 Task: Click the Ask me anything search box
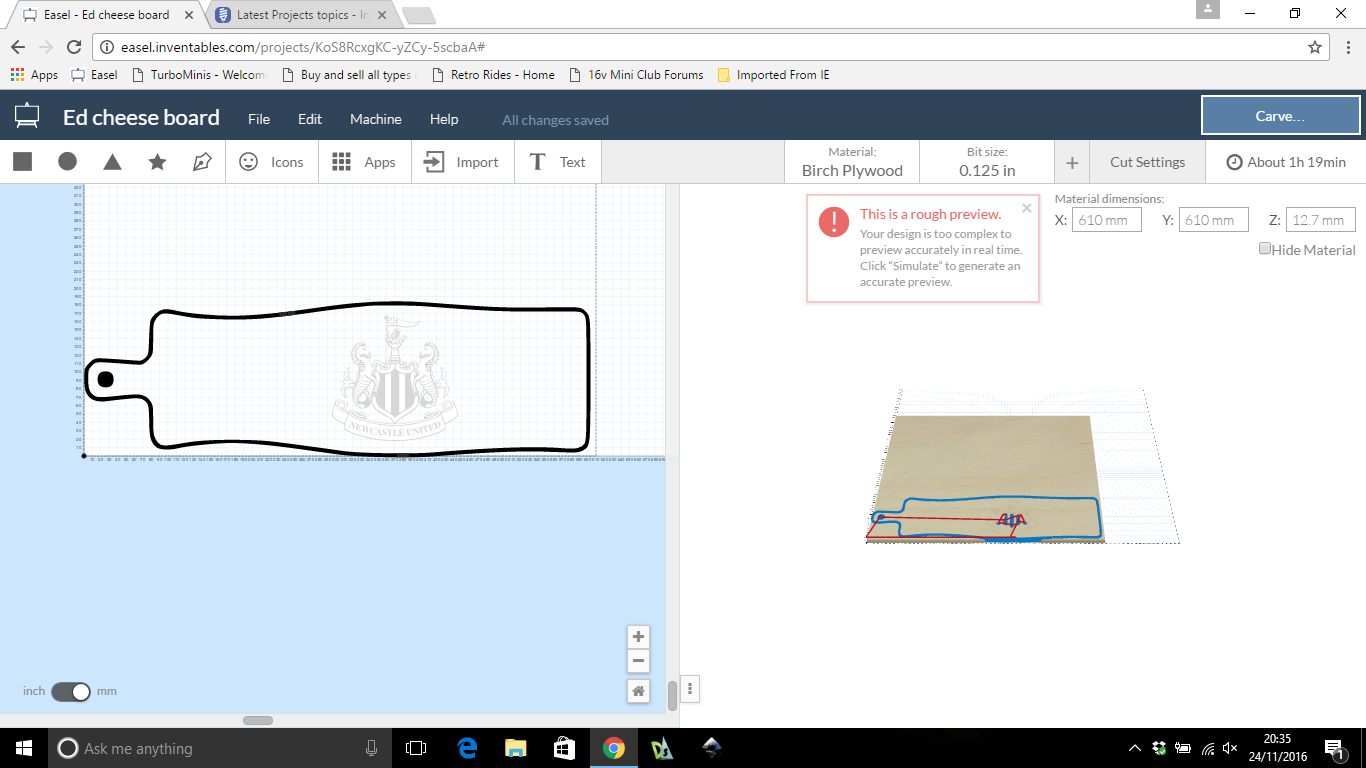(x=219, y=748)
